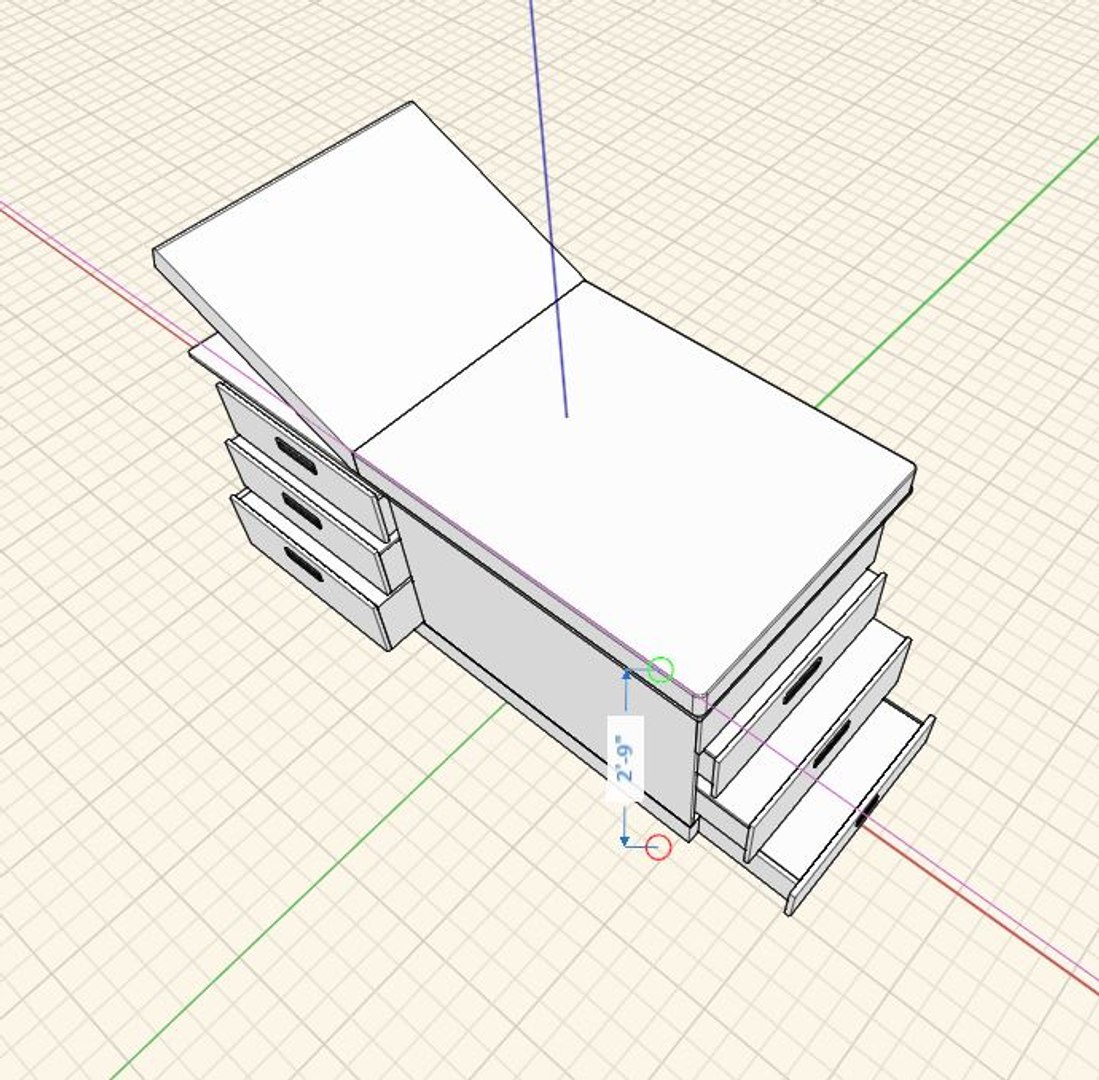Screen dimensions: 1099x1080
Task: Click the middle right drawer handle
Action: point(832,743)
